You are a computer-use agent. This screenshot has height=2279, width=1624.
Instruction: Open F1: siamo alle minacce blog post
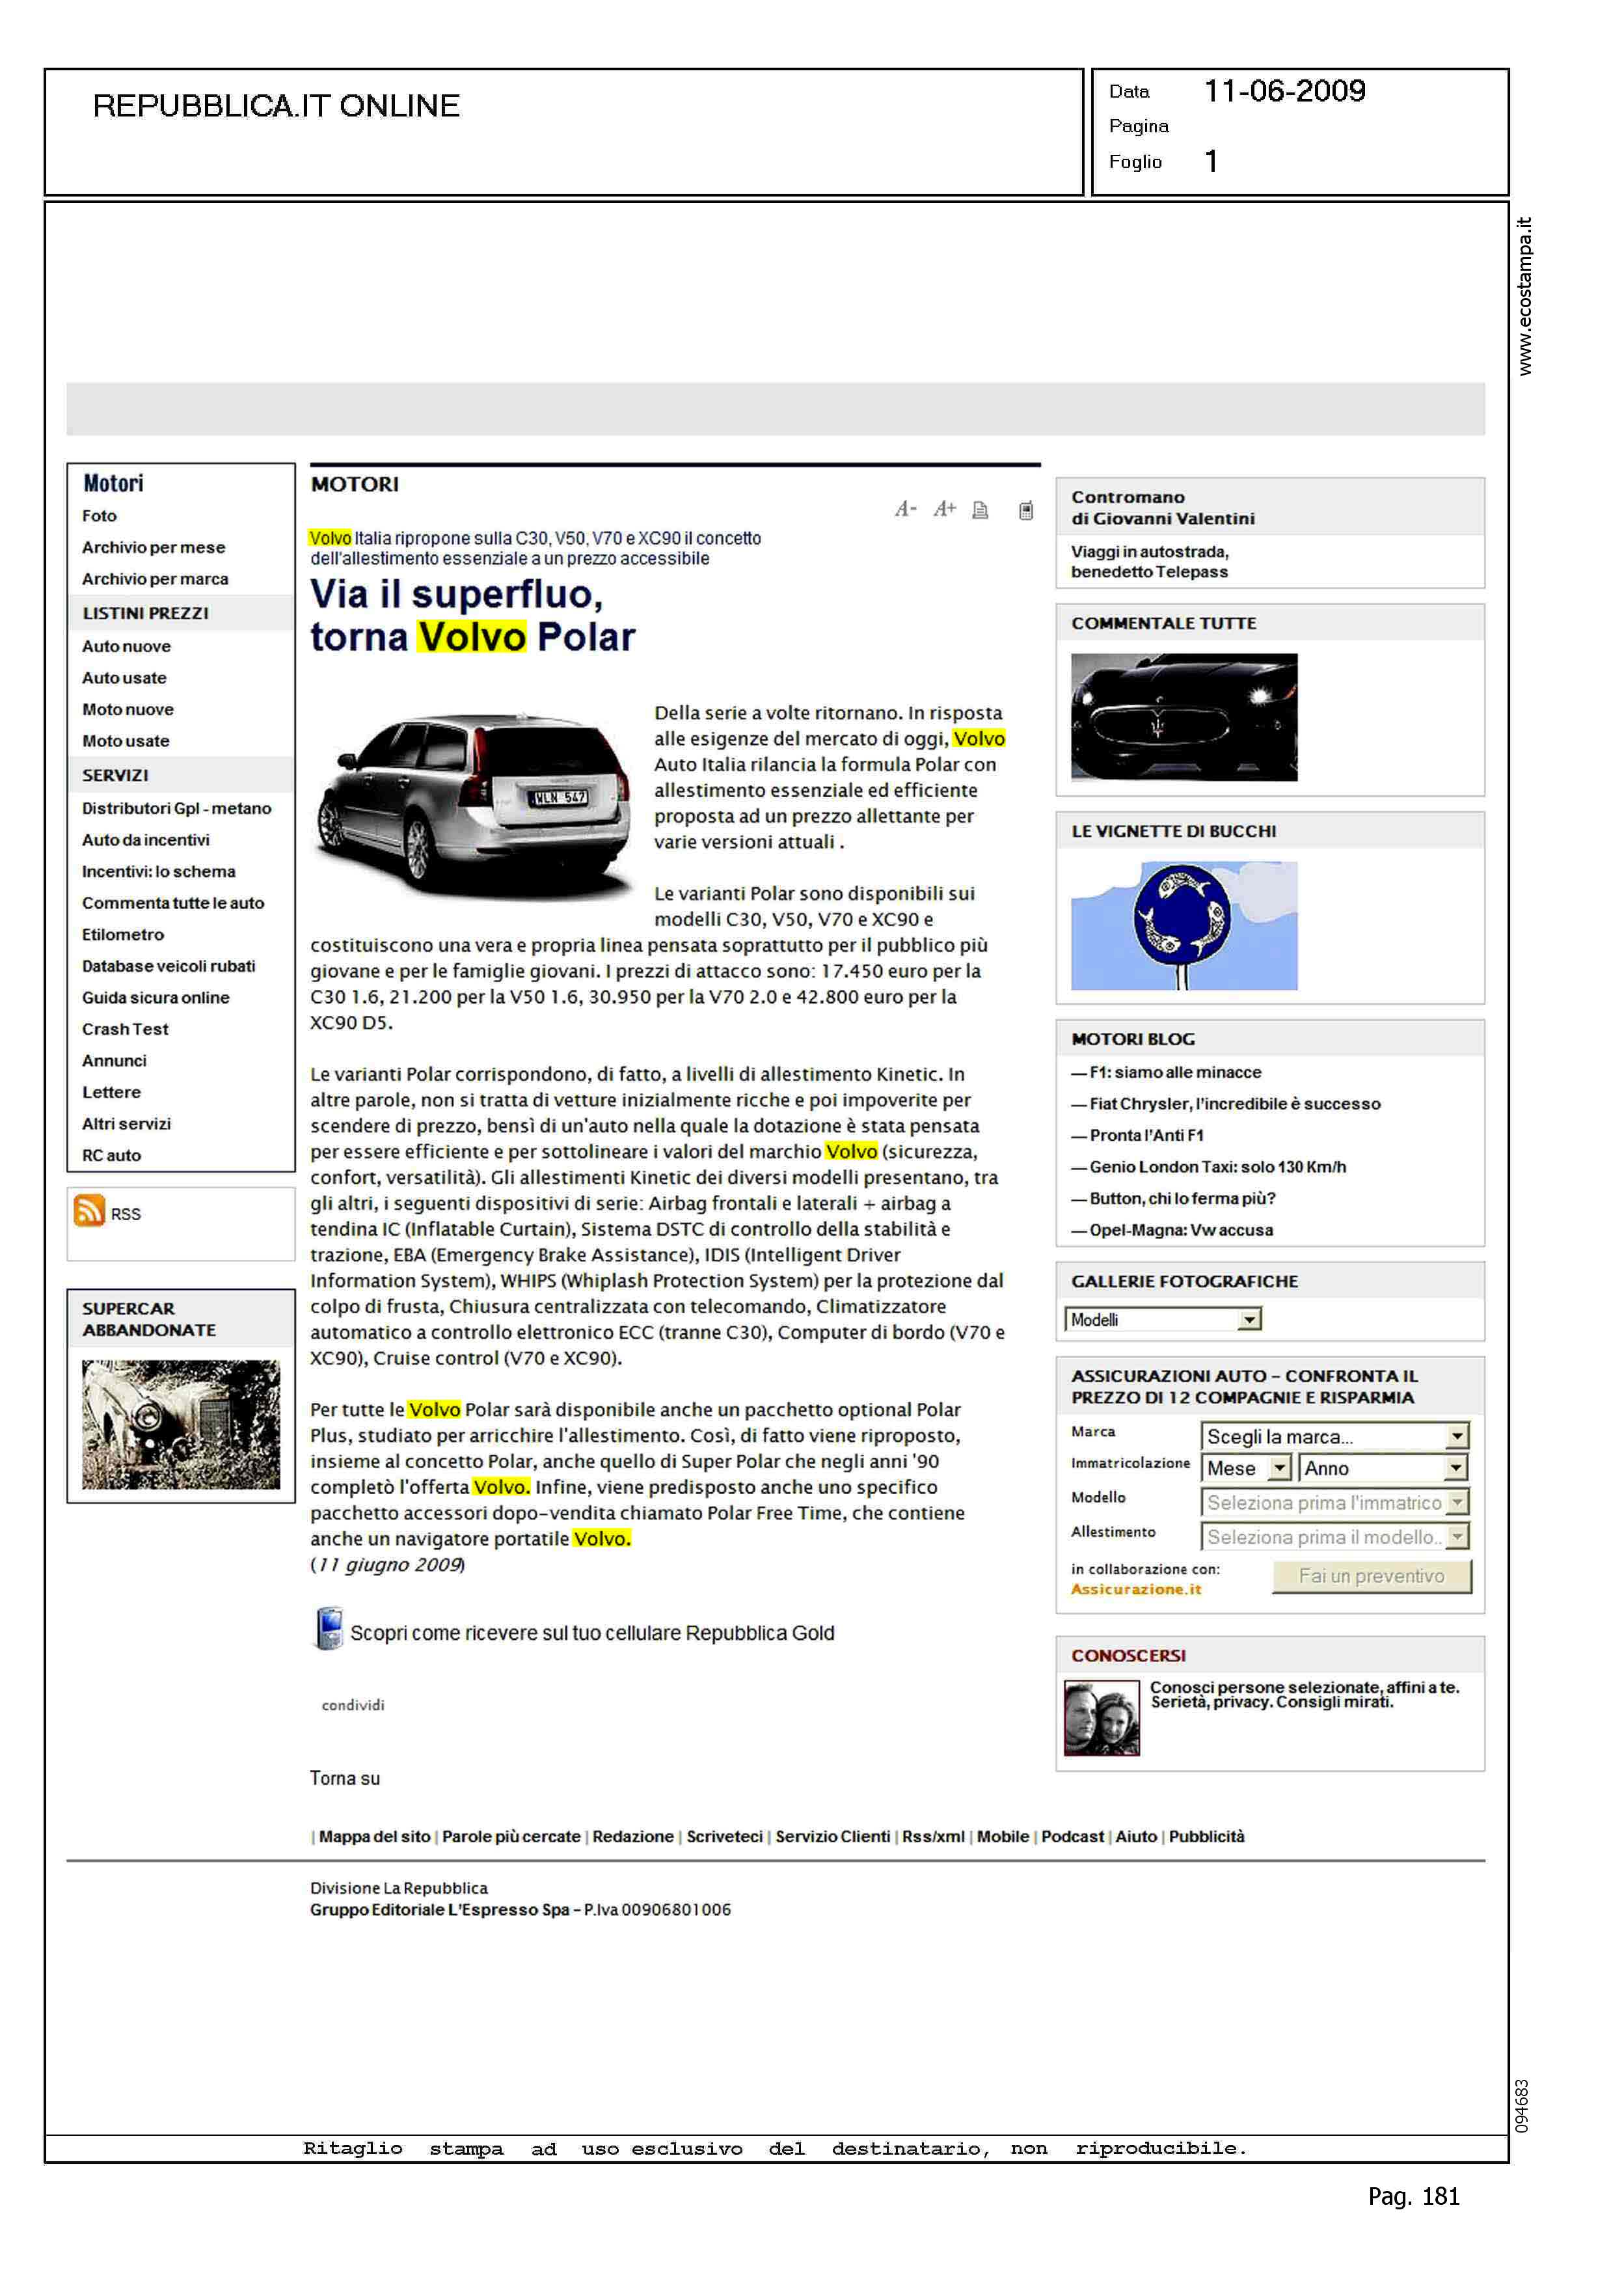tap(1175, 1072)
